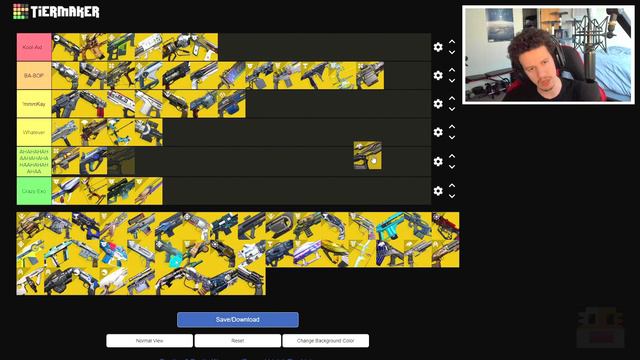
Task: Move Crazy Exo tier down with arrow
Action: click(x=452, y=196)
